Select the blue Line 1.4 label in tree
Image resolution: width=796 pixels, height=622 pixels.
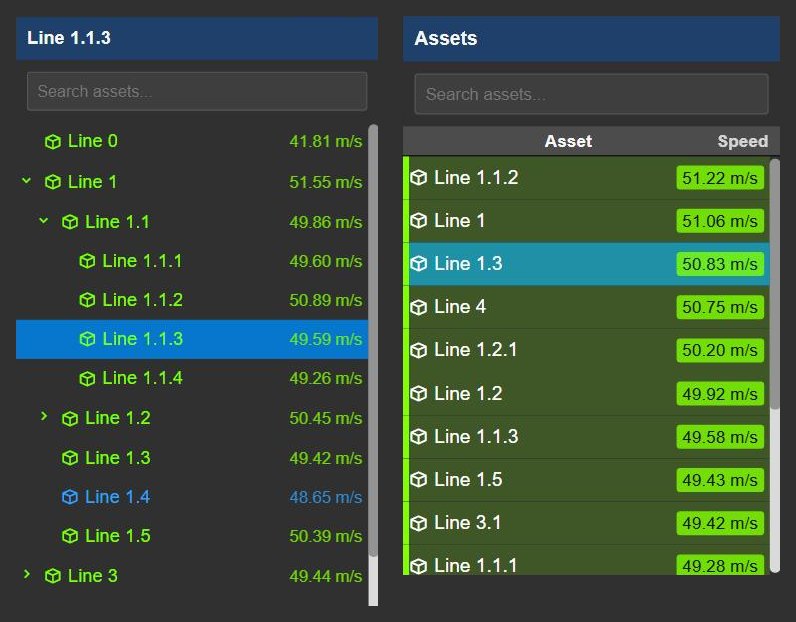click(x=117, y=497)
